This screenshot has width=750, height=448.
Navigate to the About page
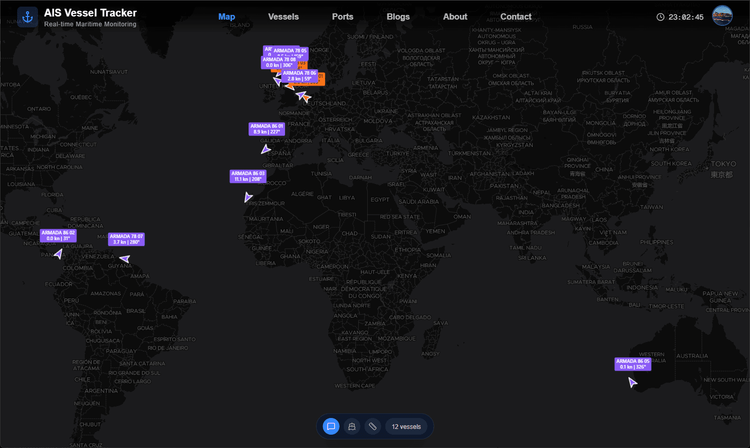[x=455, y=17]
